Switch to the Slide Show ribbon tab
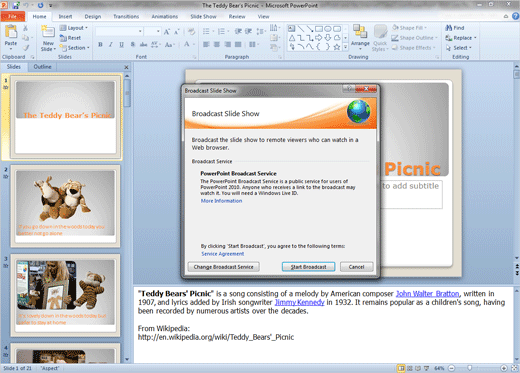Viewport: 520px width, 373px height. pyautogui.click(x=203, y=16)
